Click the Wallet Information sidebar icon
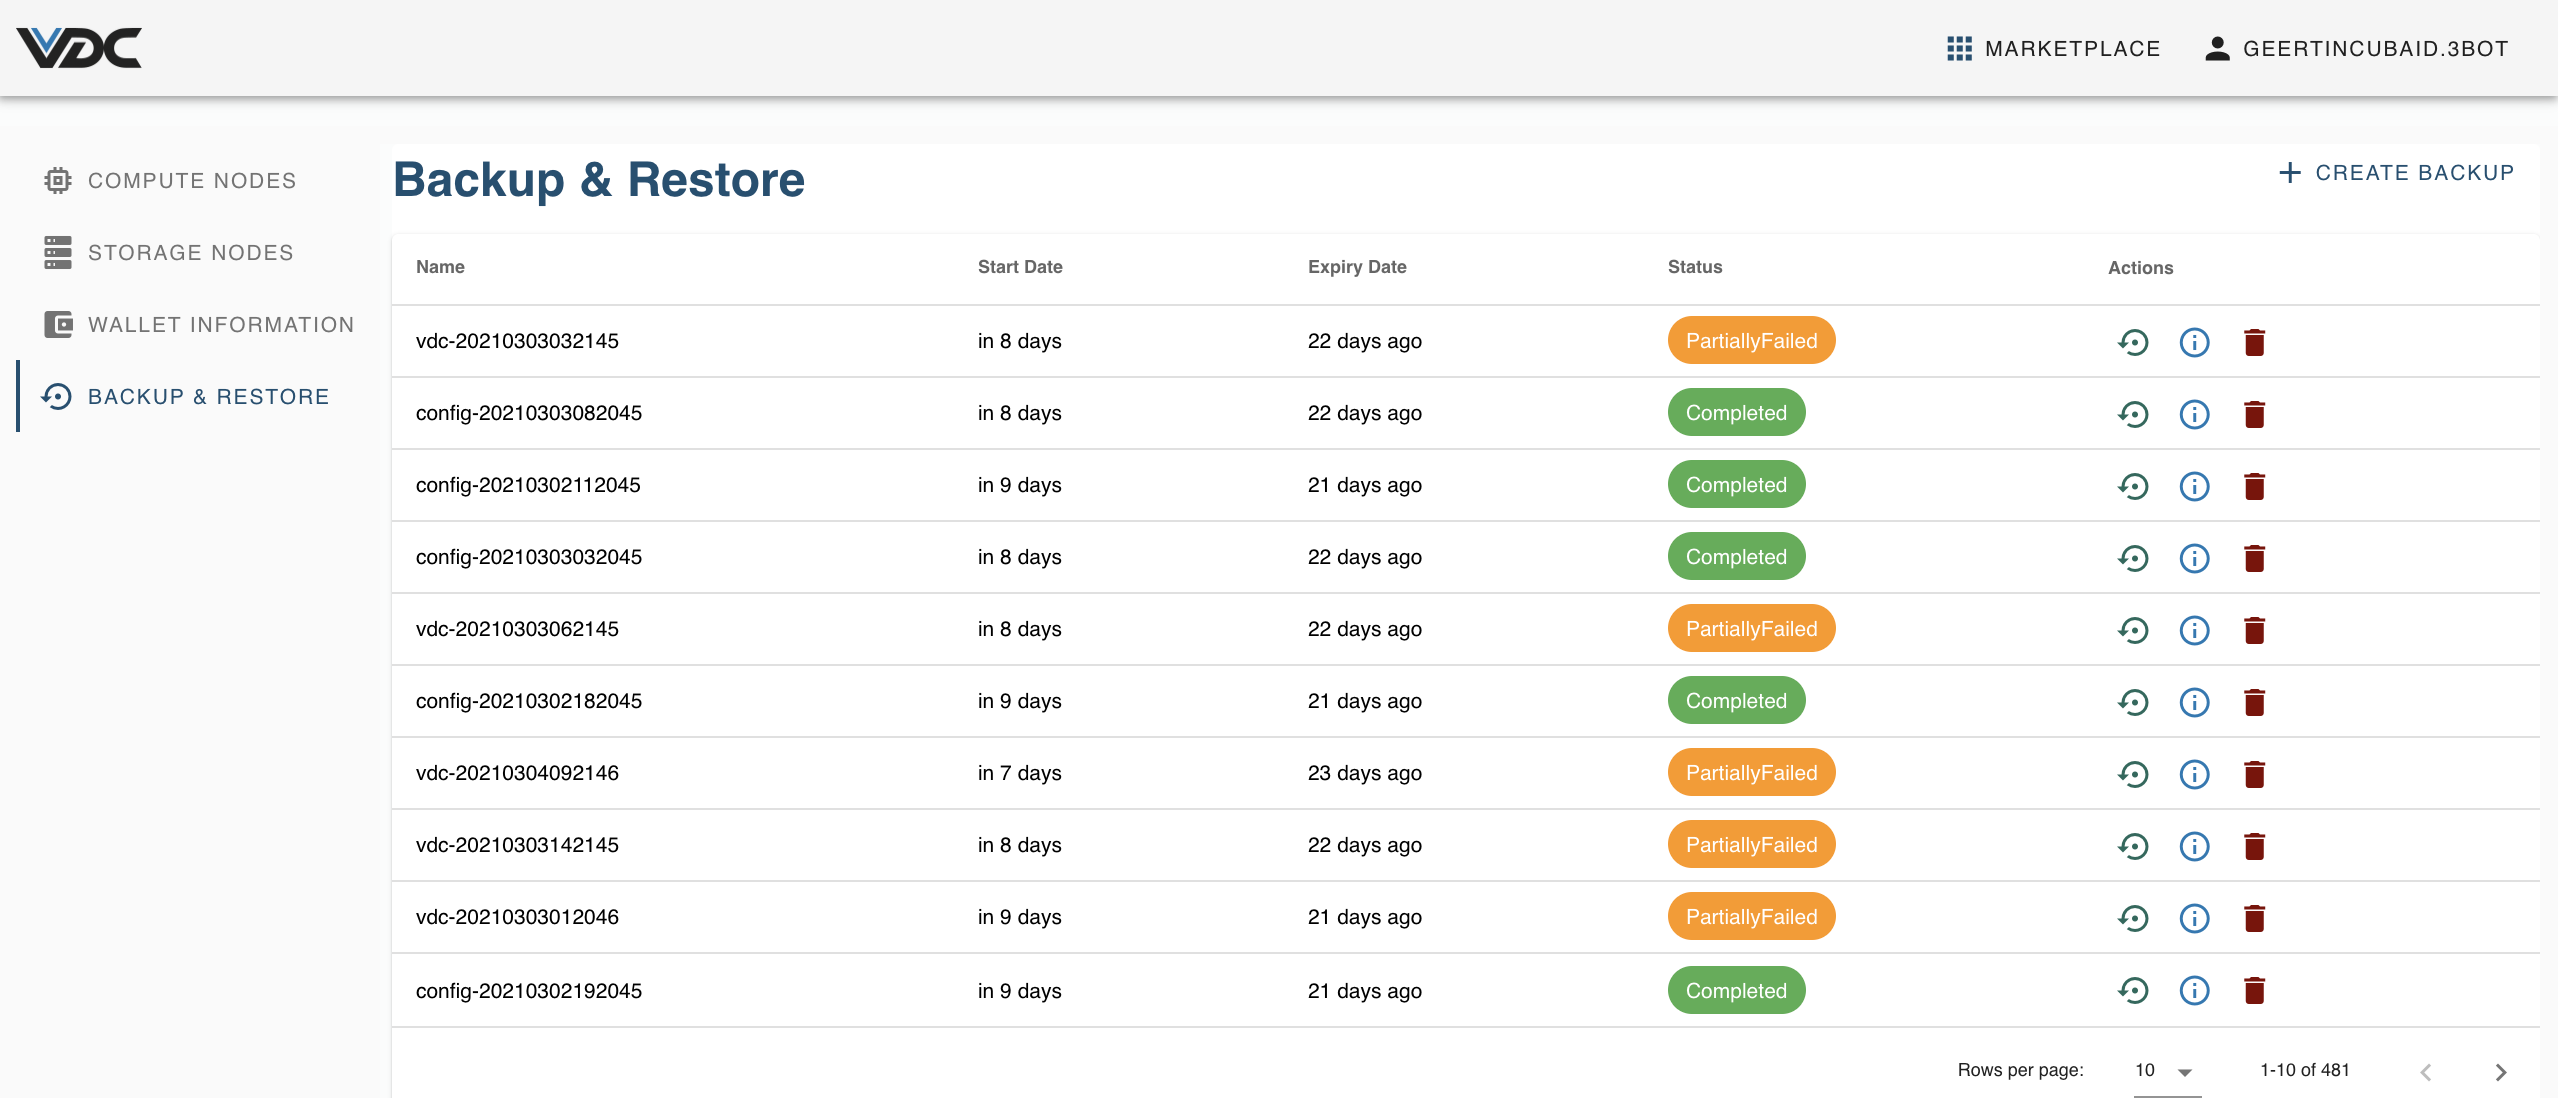The width and height of the screenshot is (2558, 1098). pos(57,324)
